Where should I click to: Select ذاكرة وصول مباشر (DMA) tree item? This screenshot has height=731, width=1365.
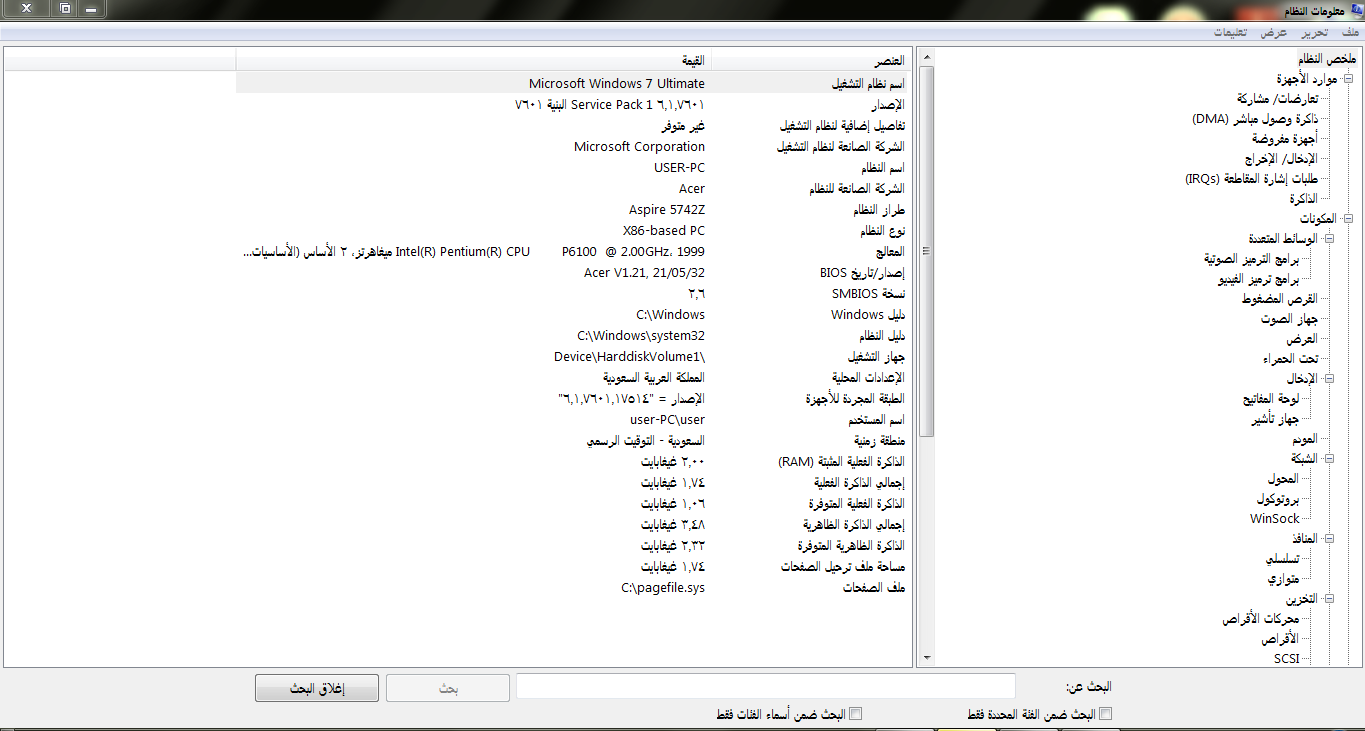(x=1255, y=119)
